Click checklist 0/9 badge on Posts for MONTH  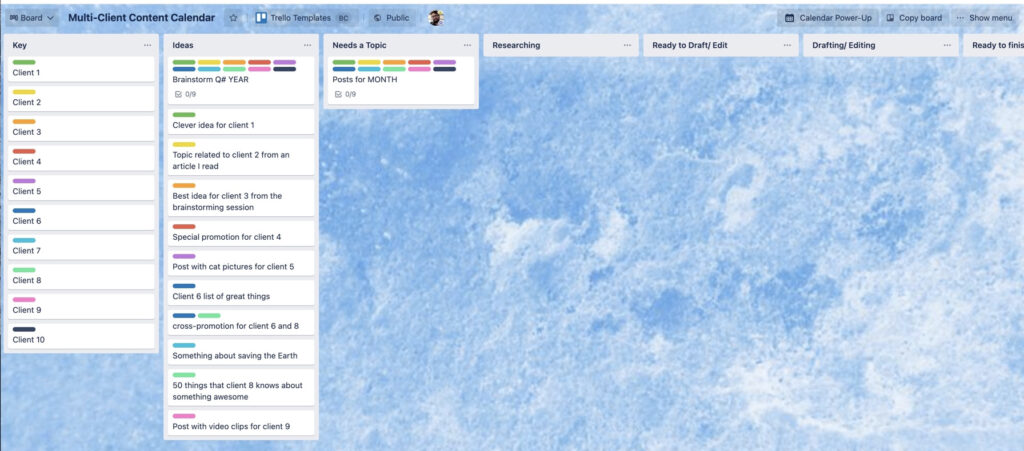(x=345, y=94)
